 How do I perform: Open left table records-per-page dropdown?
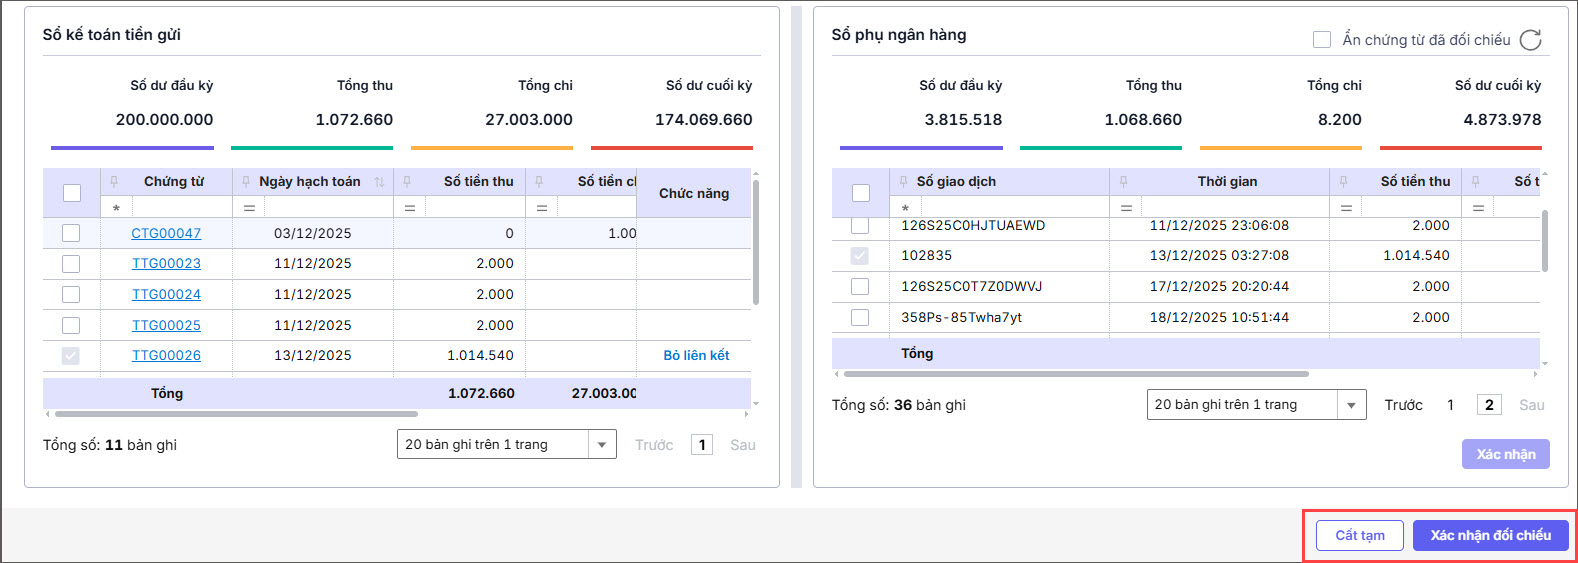click(602, 445)
